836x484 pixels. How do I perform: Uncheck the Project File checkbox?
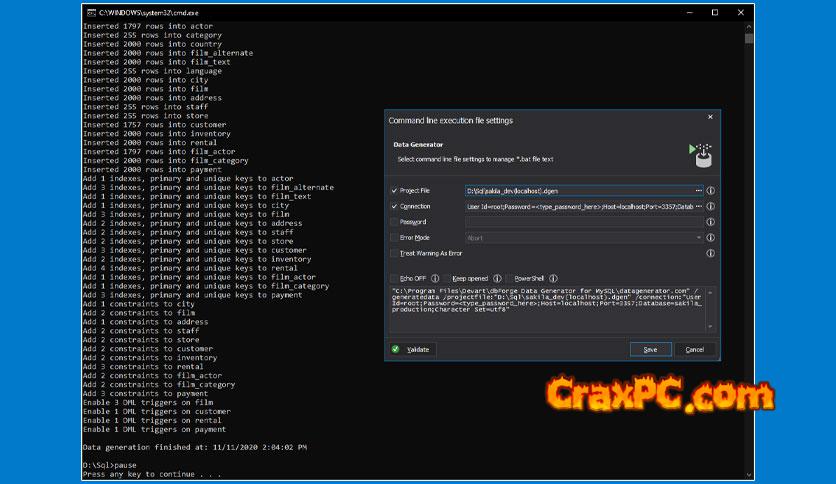tap(394, 190)
